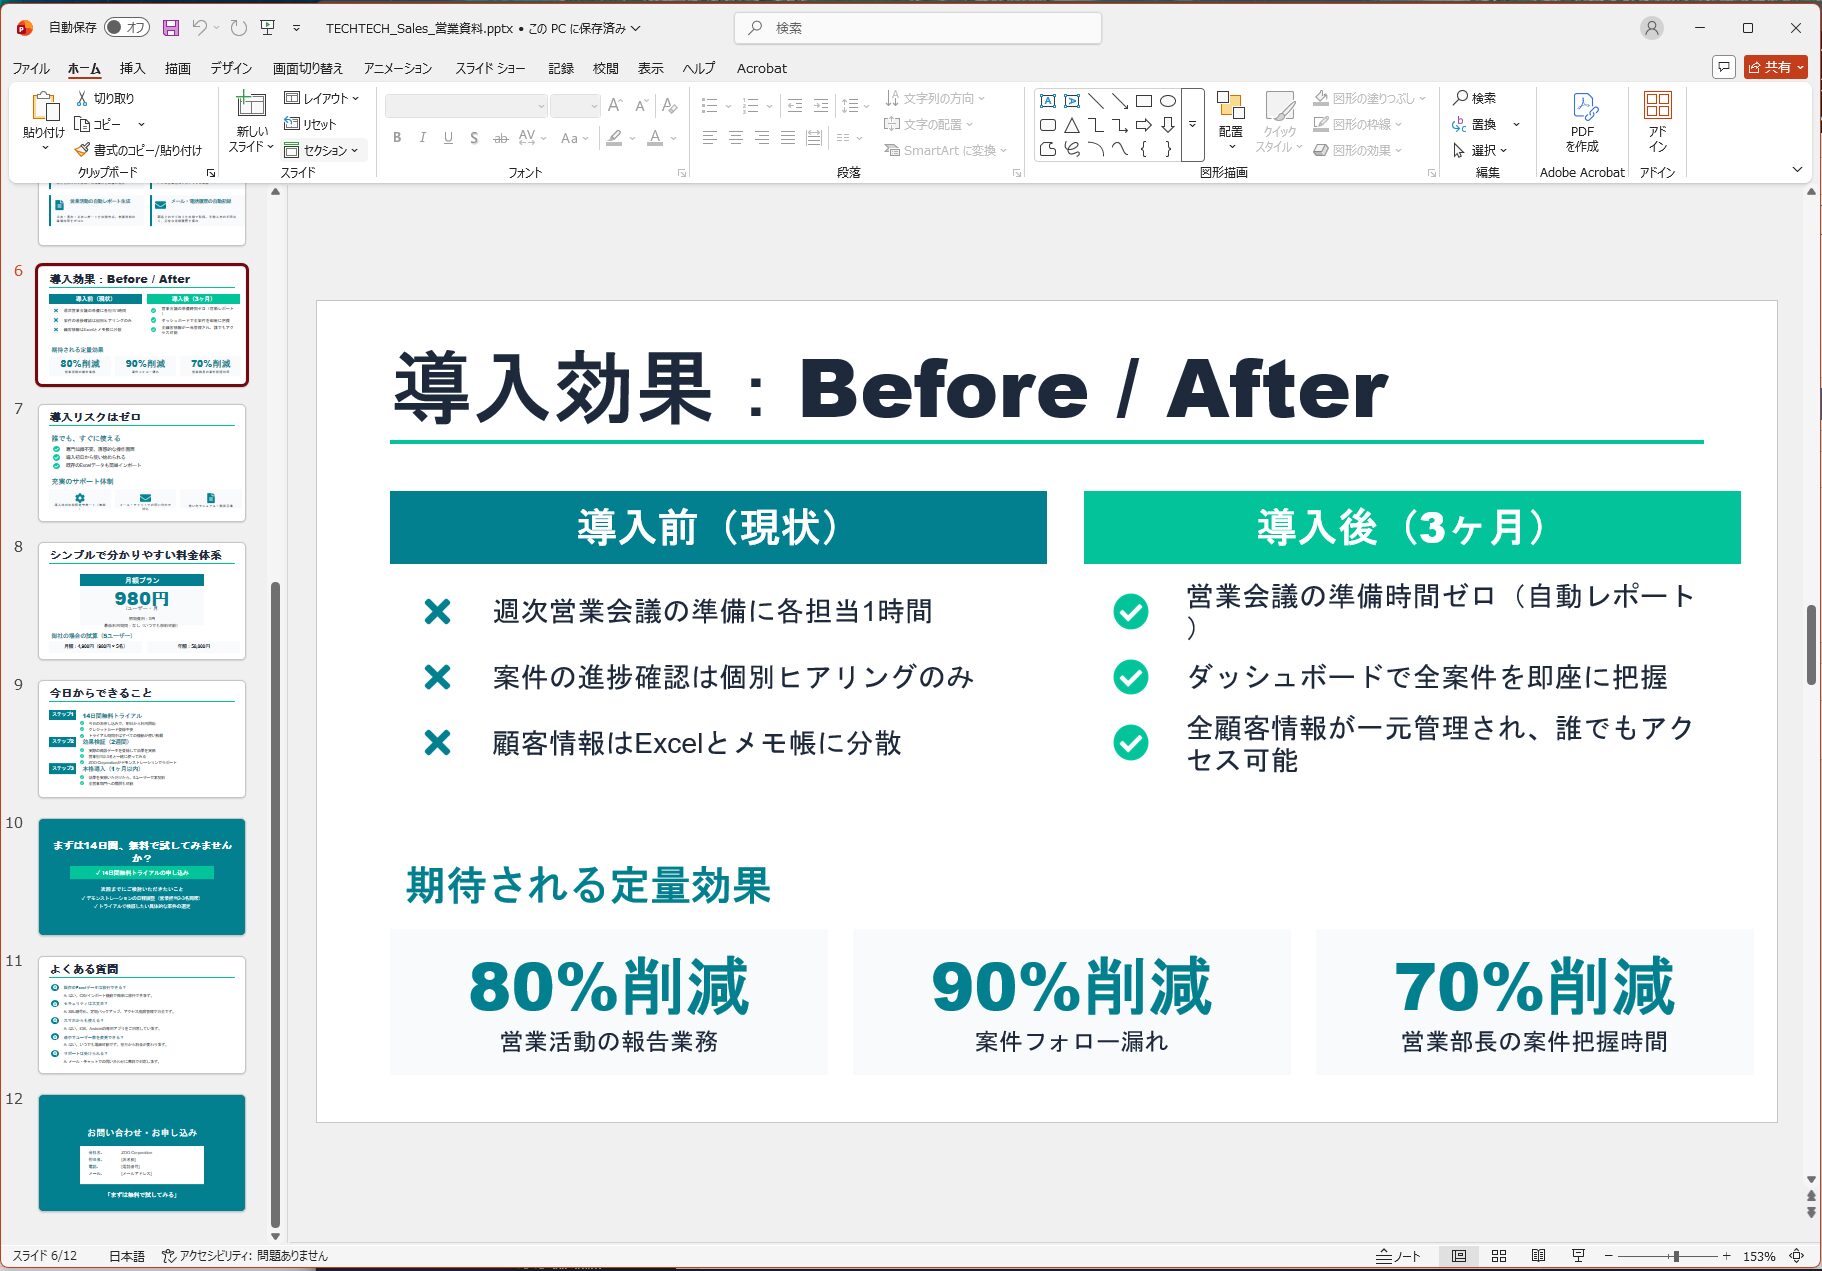
Task: Start slideshow from the quick access icon
Action: 267,28
